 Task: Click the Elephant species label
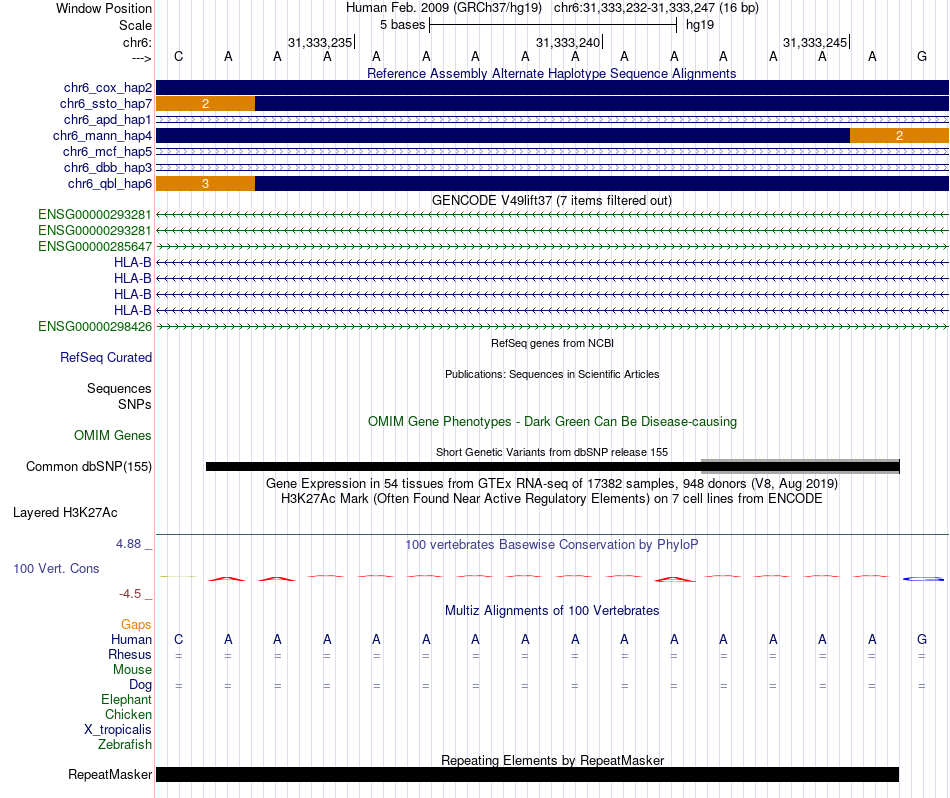click(x=126, y=700)
